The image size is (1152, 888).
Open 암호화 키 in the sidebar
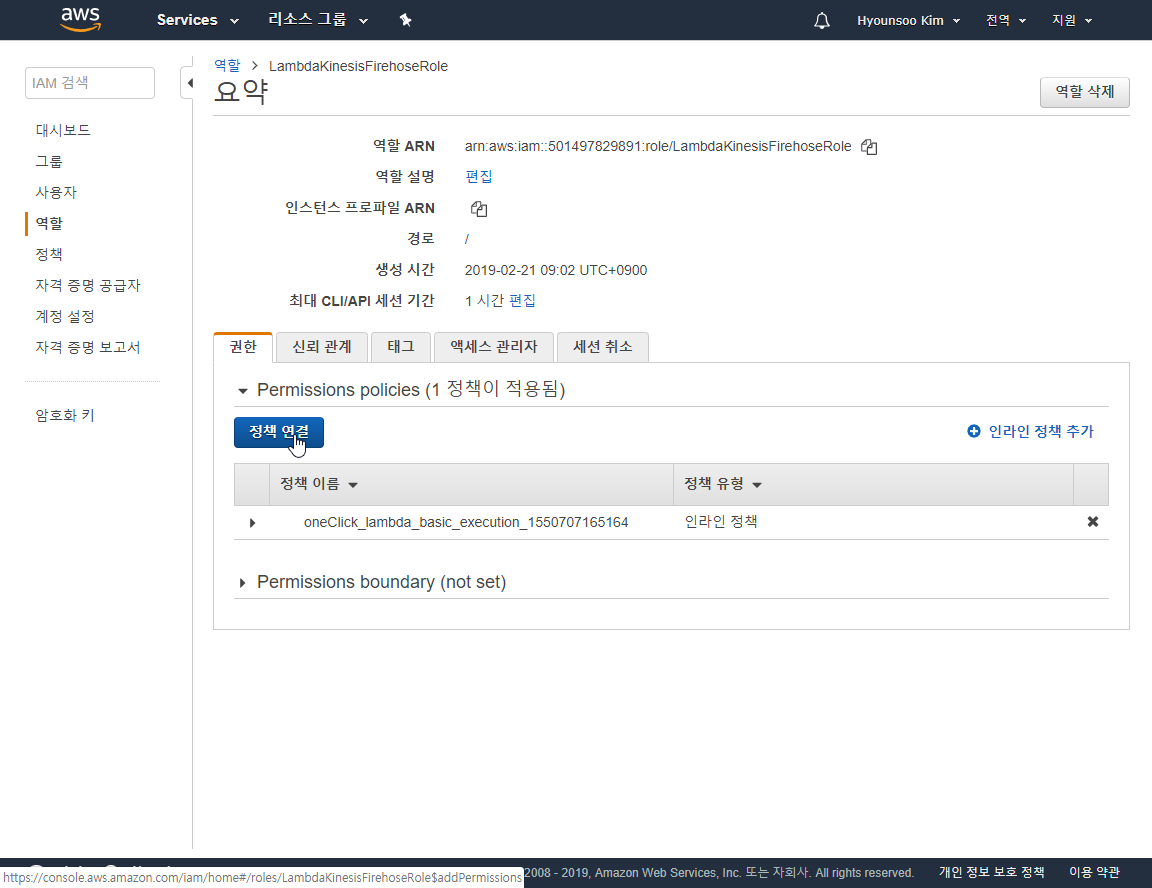point(65,416)
